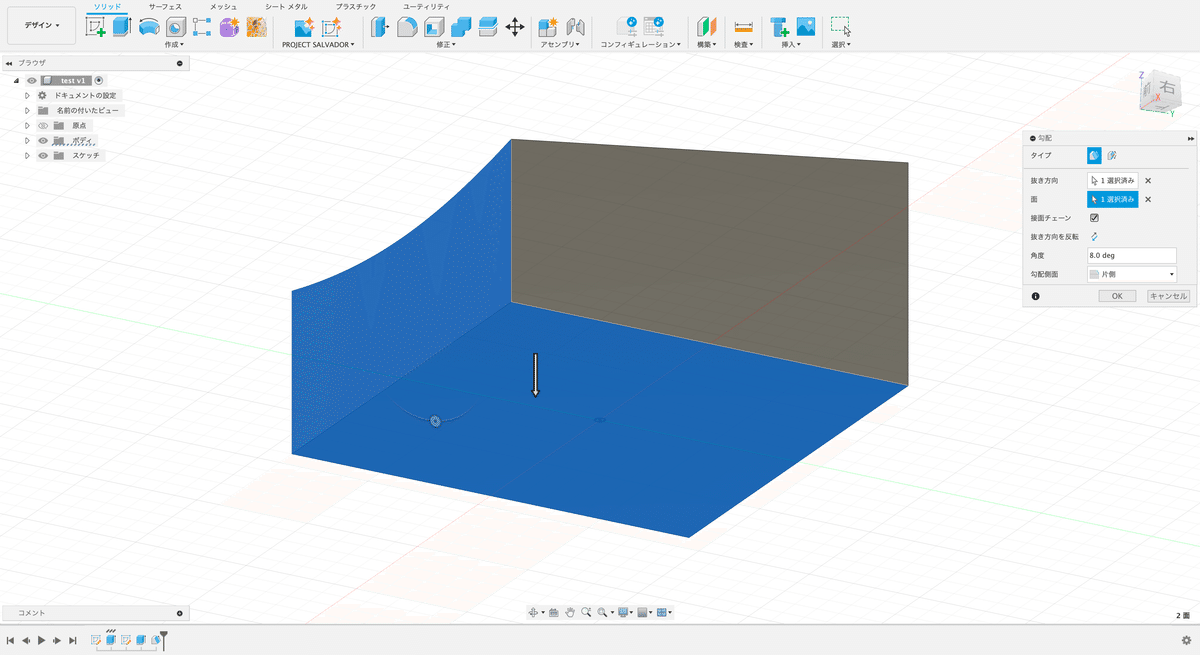Click the Look At icon in navigation bar
The image size is (1200, 655).
(553, 612)
